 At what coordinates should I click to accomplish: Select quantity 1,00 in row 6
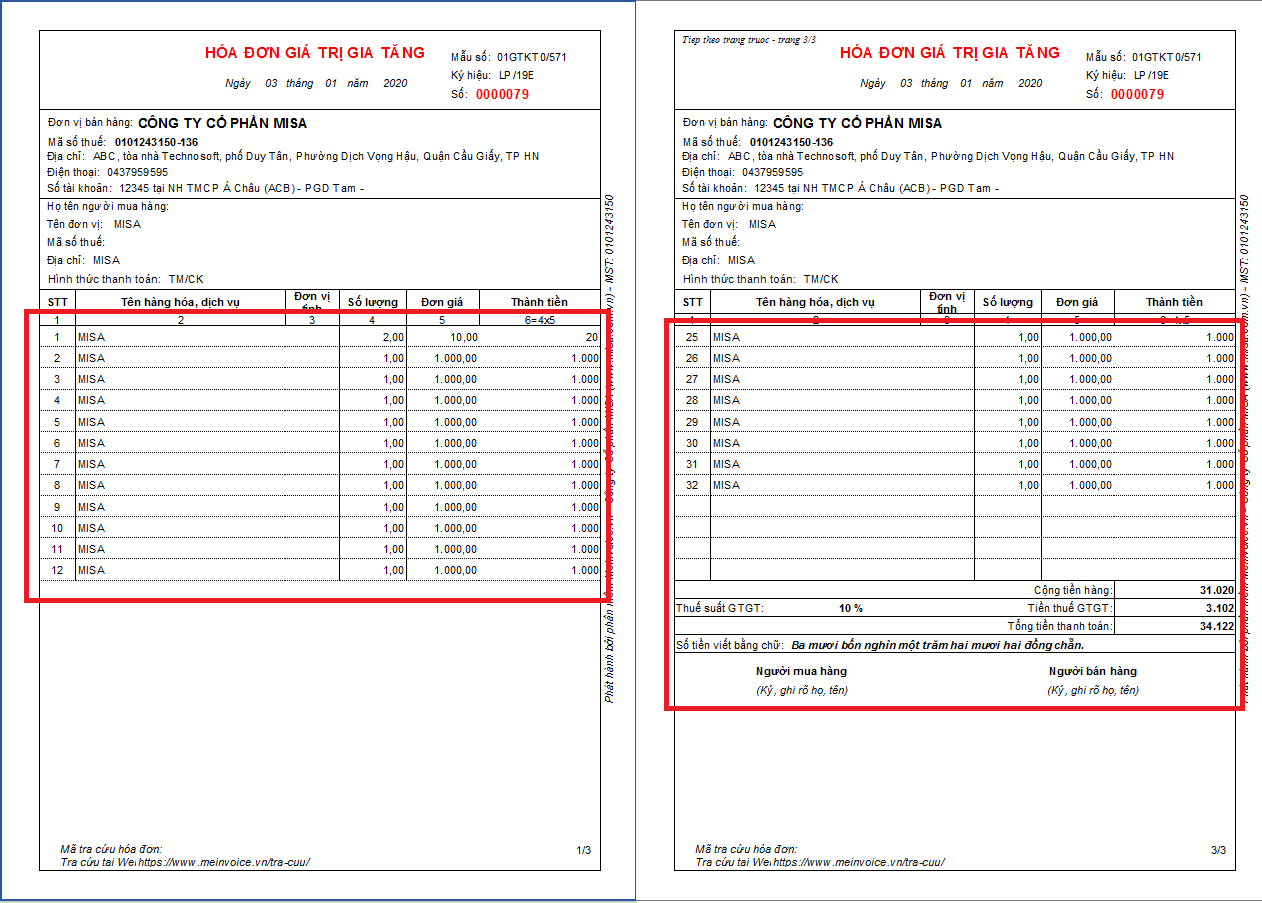click(393, 443)
